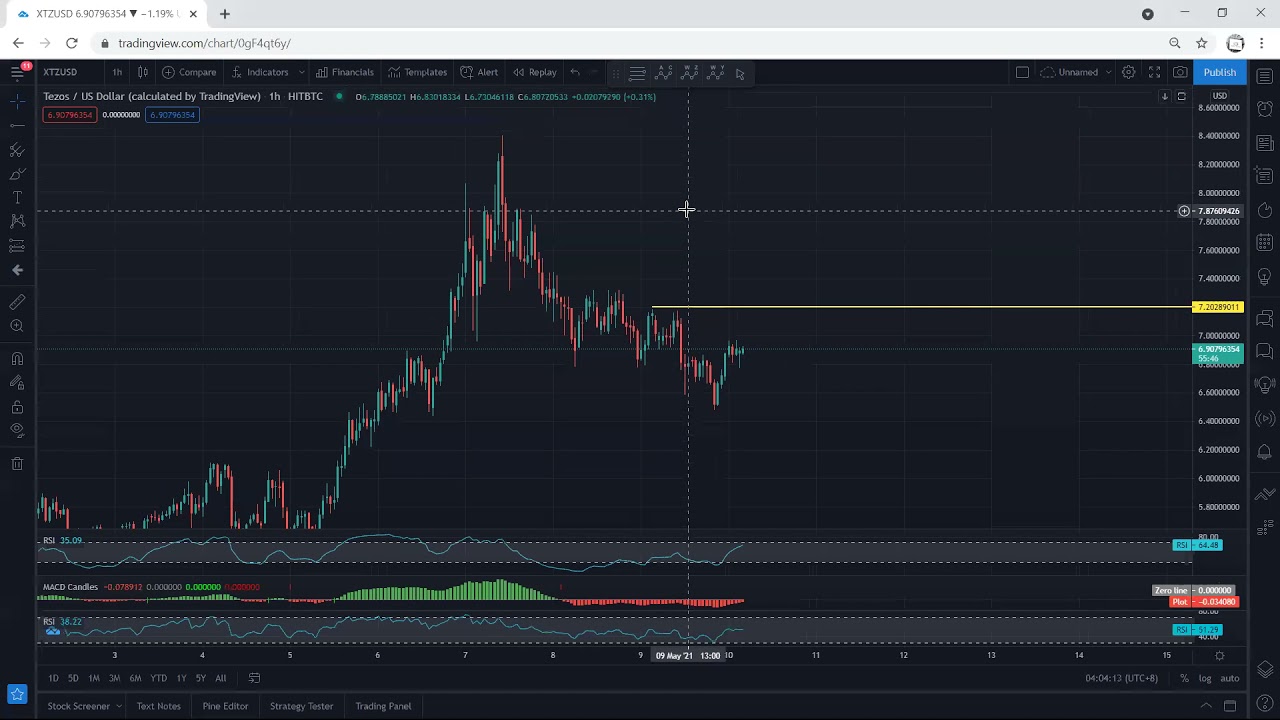Open the Unnamed layout dropdown
This screenshot has height=720, width=1280.
pos(1076,72)
